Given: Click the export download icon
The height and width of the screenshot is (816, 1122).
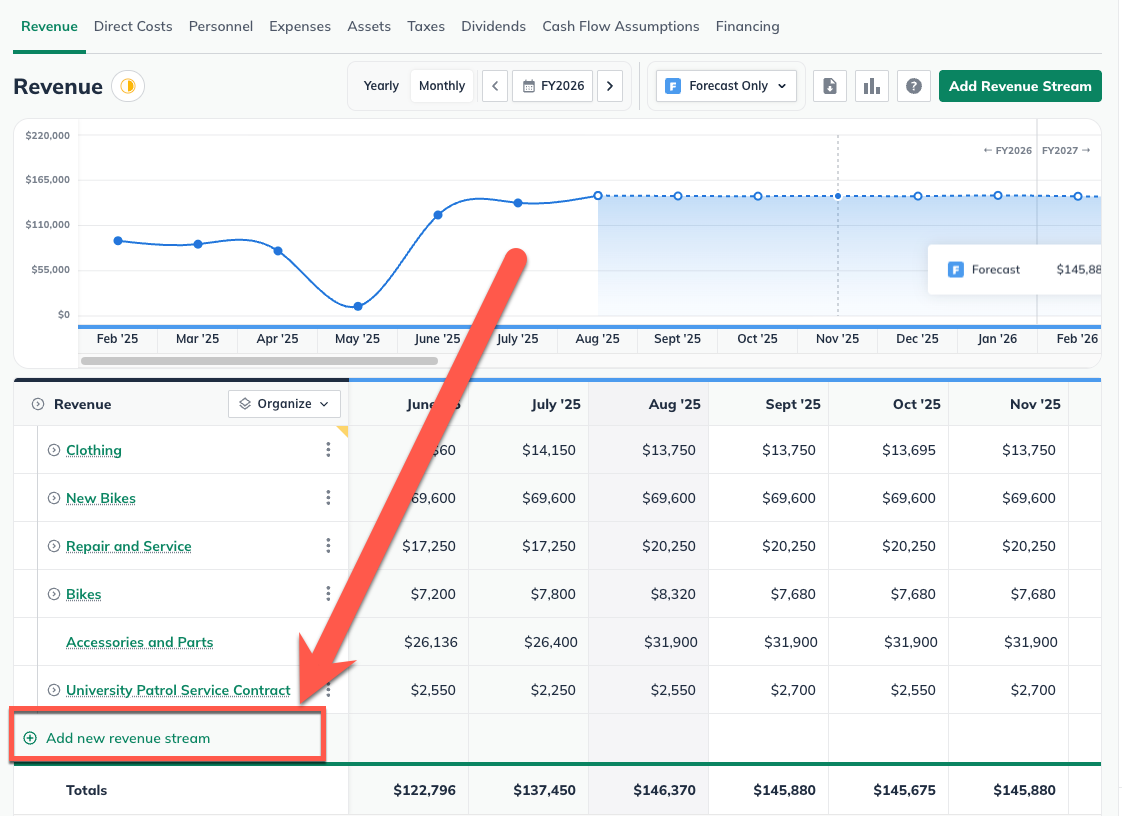Looking at the screenshot, I should click(x=830, y=86).
